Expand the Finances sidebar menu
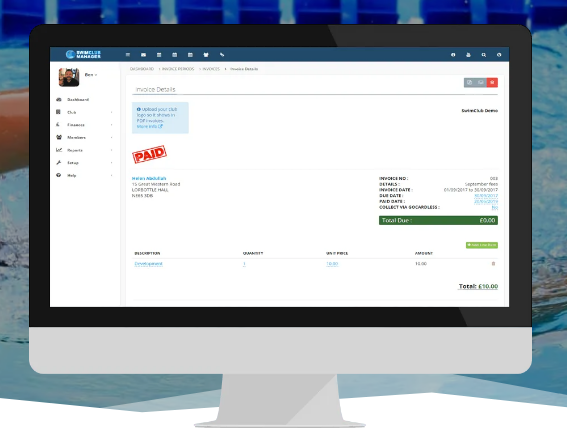The height and width of the screenshot is (439, 567). coord(84,125)
